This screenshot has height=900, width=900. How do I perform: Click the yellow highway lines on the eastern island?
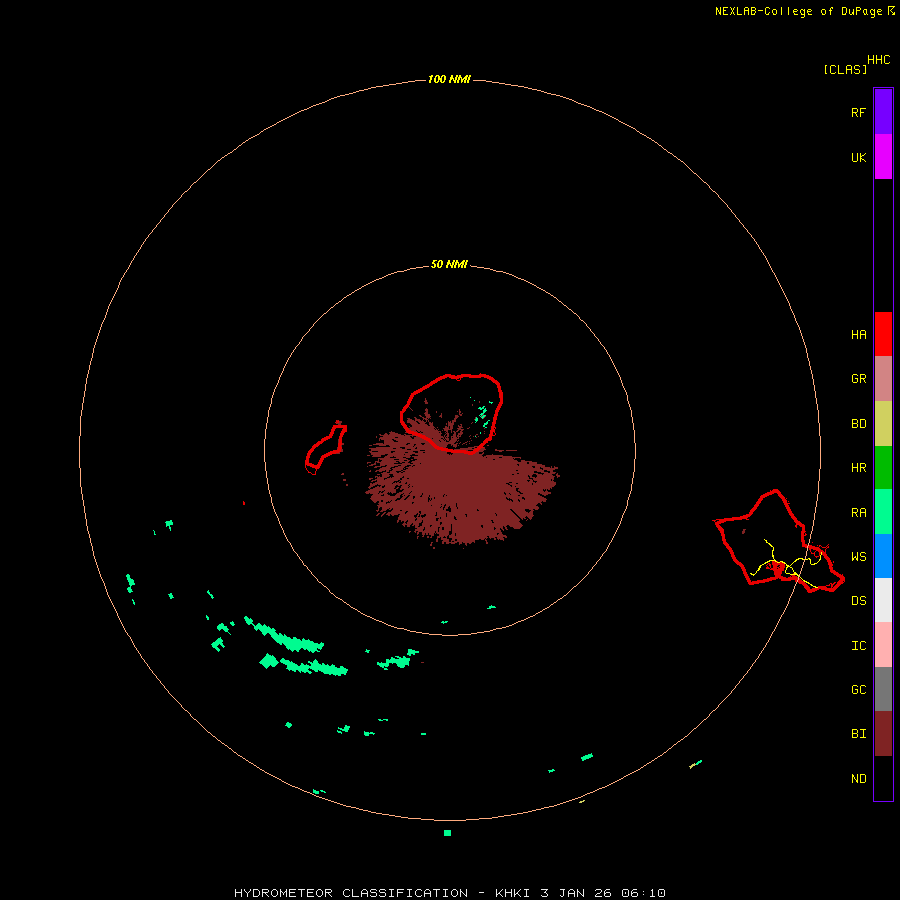788,564
